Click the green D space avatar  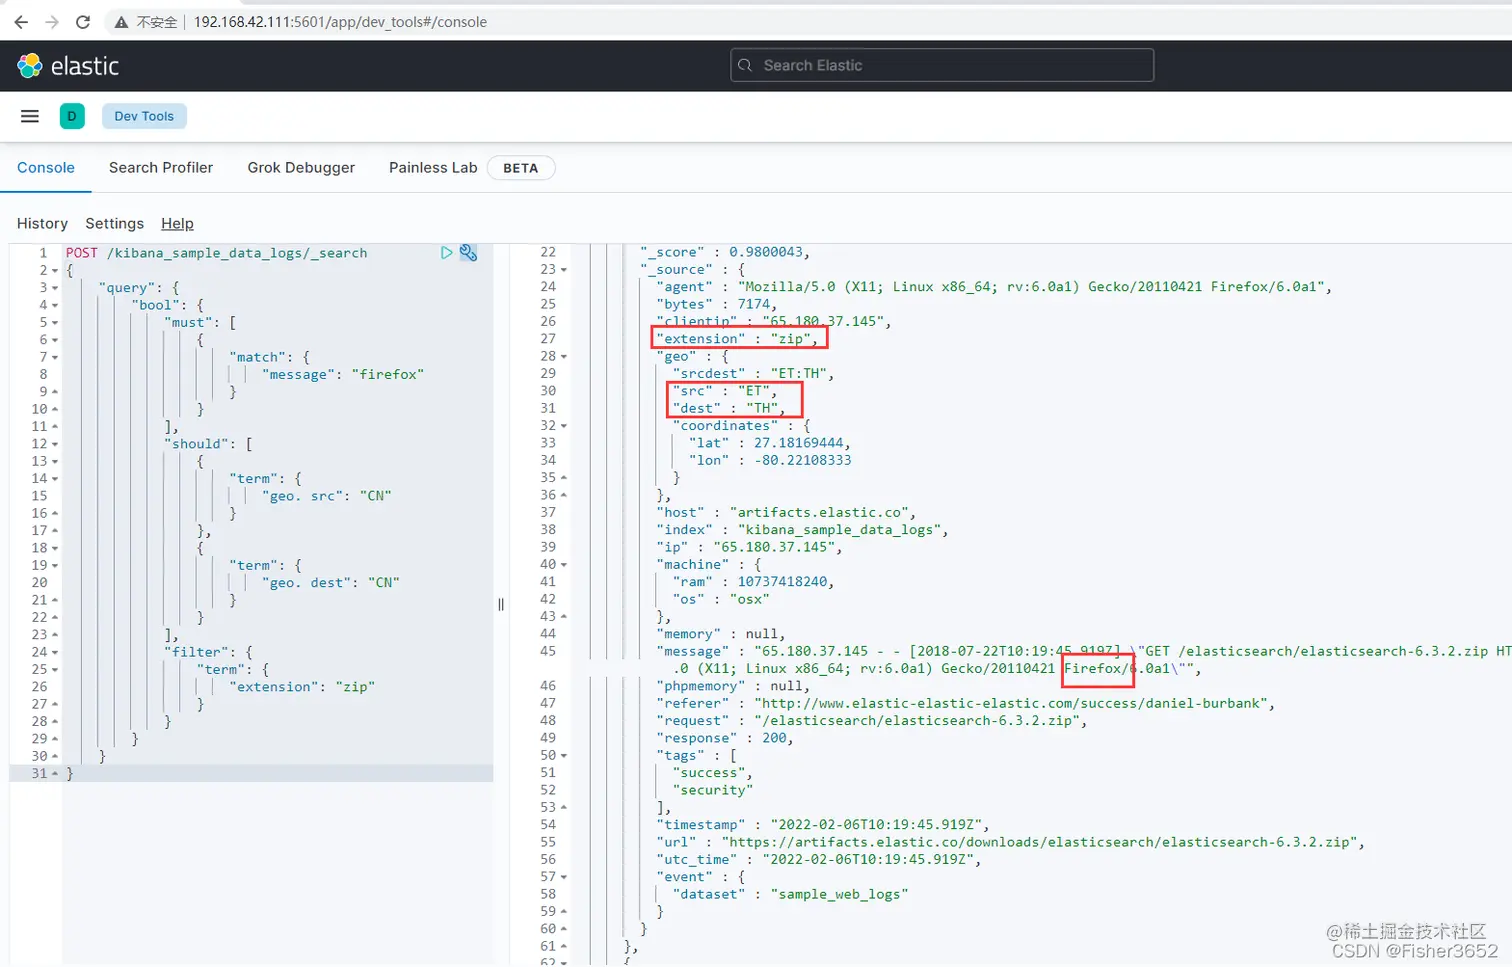coord(72,116)
